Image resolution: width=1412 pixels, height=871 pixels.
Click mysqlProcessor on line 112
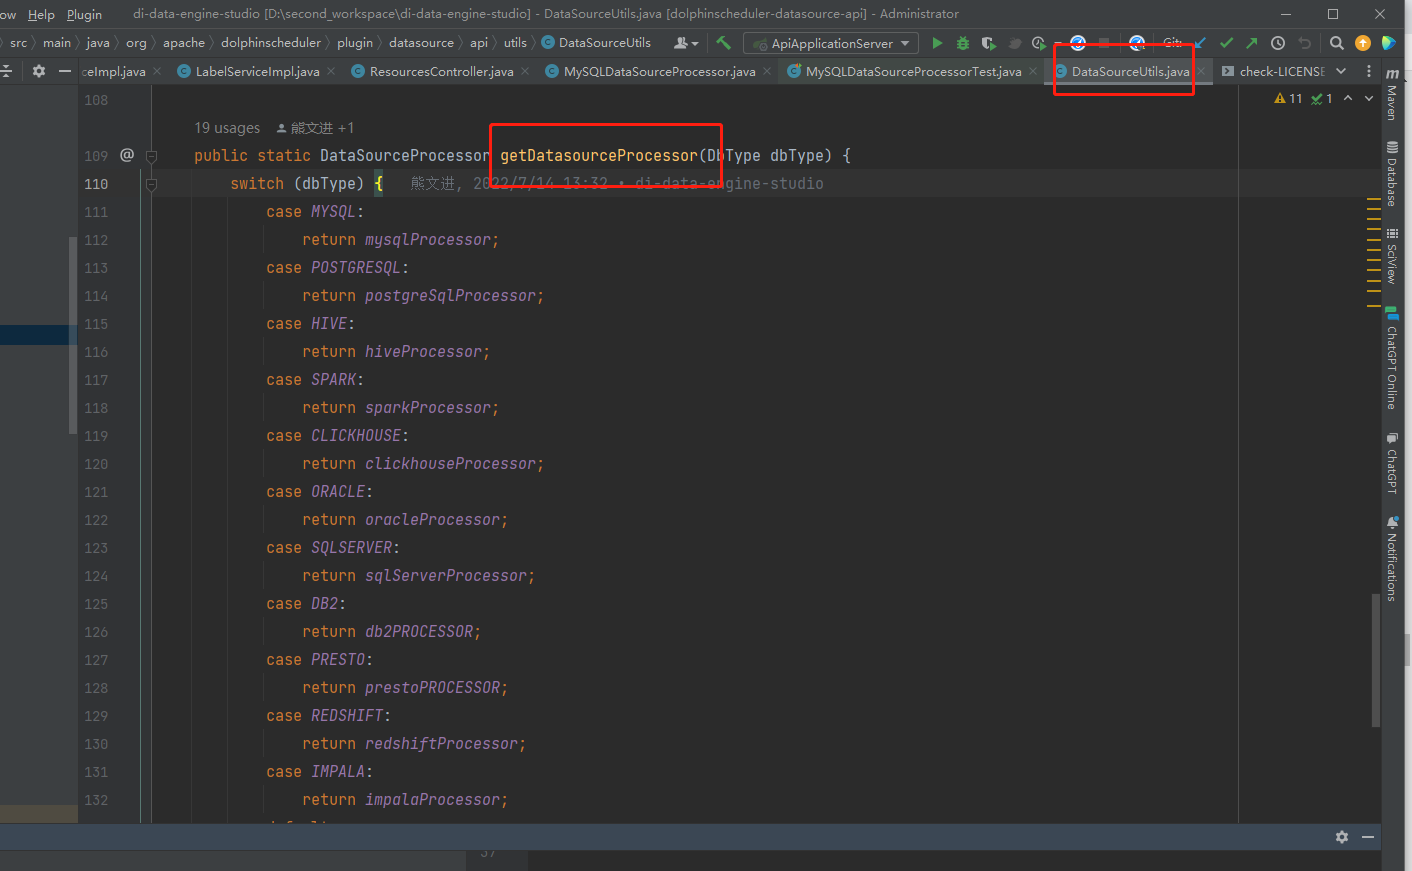(427, 240)
